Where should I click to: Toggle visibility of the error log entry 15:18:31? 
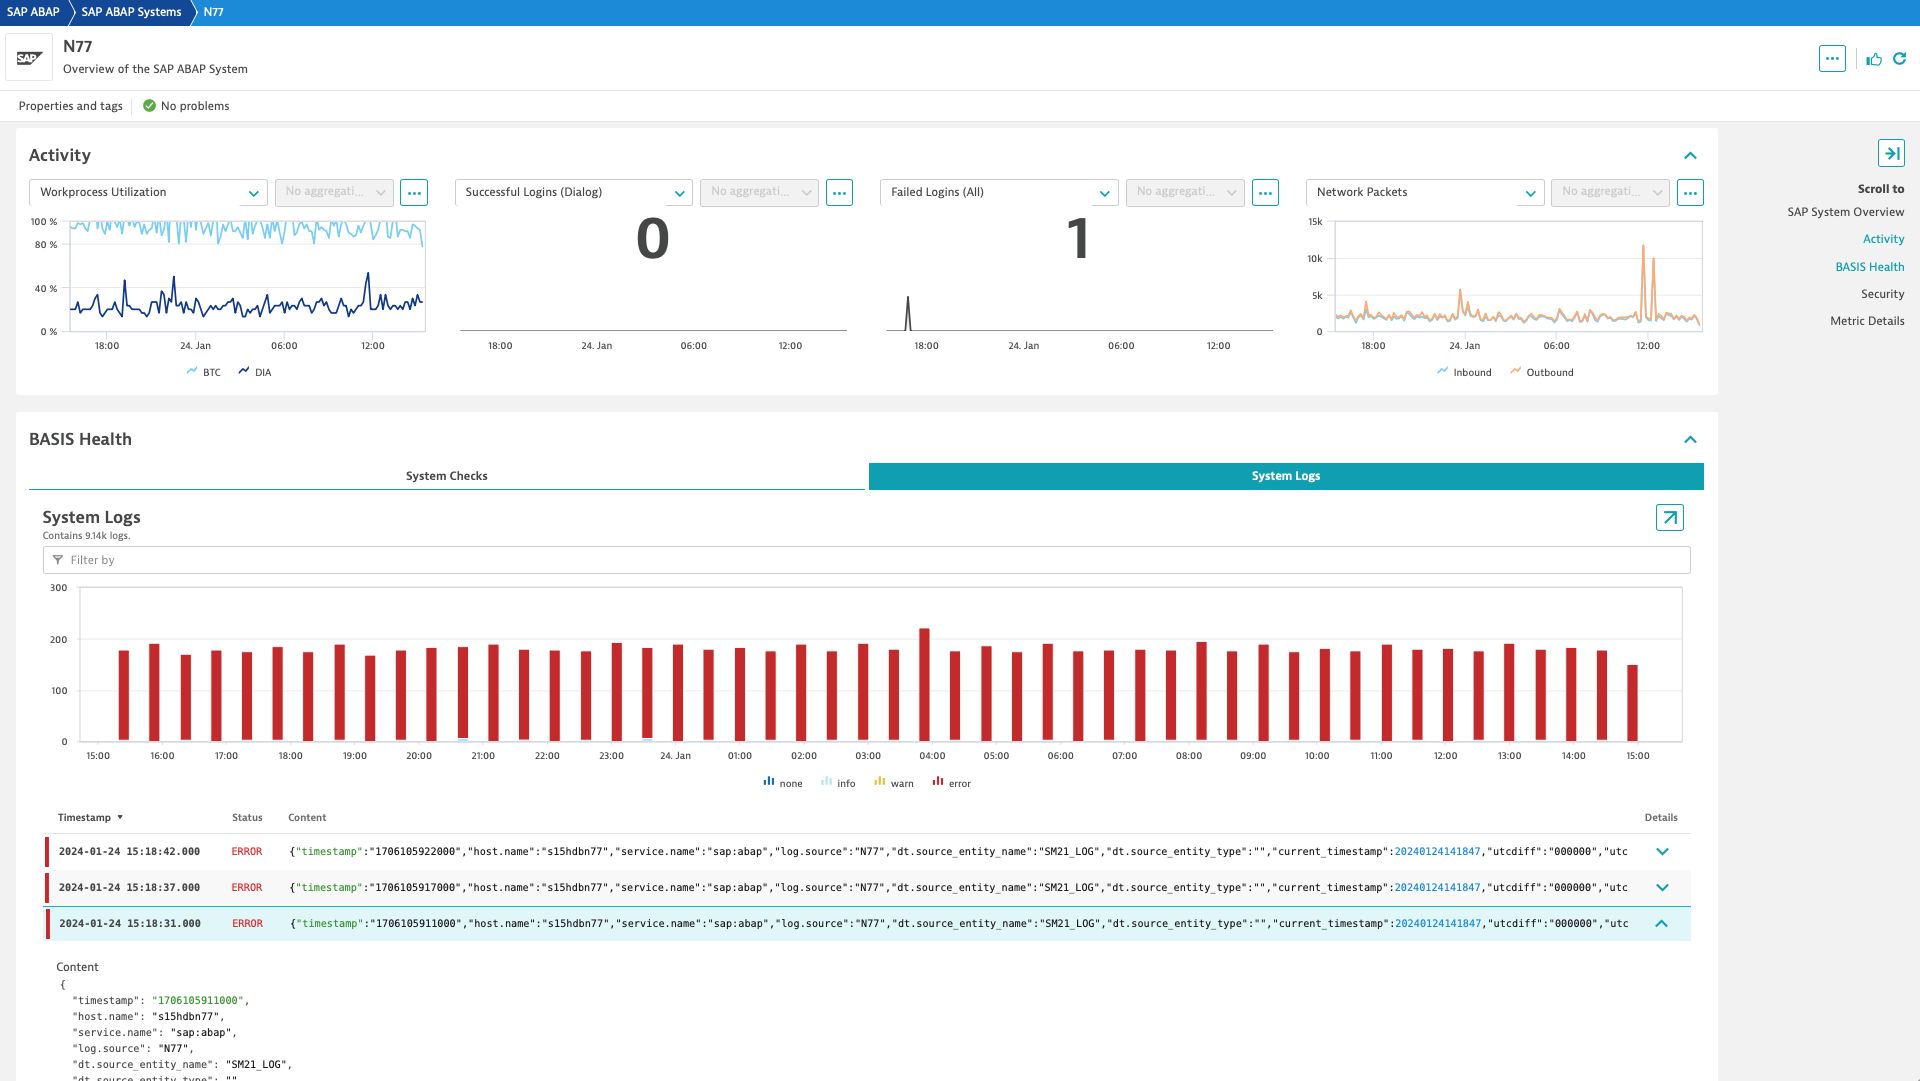coord(1662,923)
